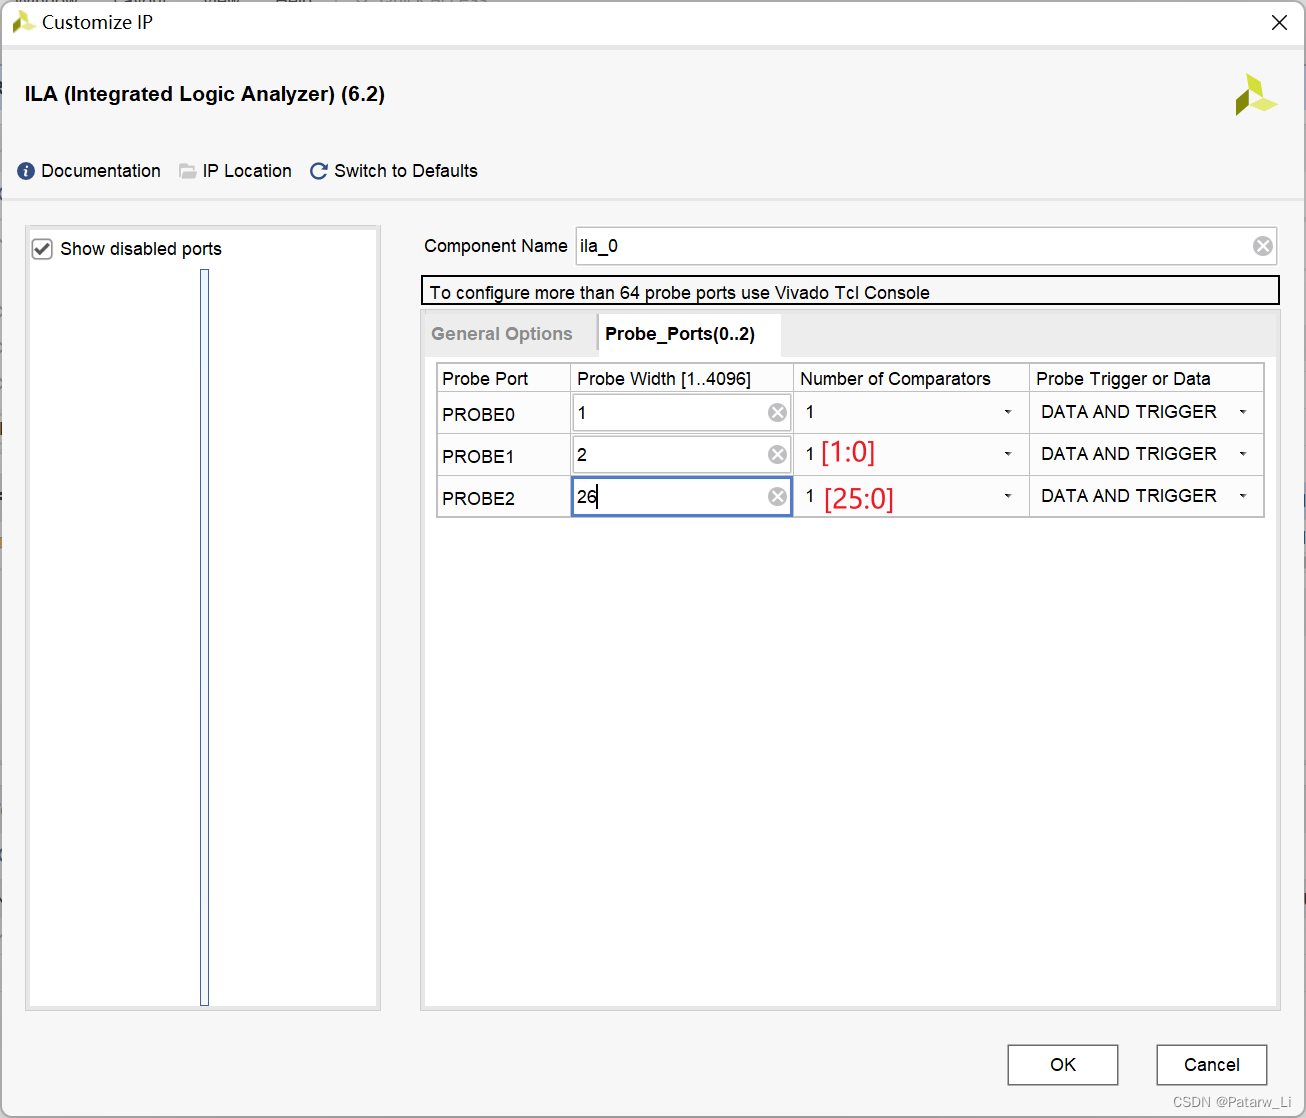1306x1118 pixels.
Task: Clear the Component Name field
Action: [1263, 246]
